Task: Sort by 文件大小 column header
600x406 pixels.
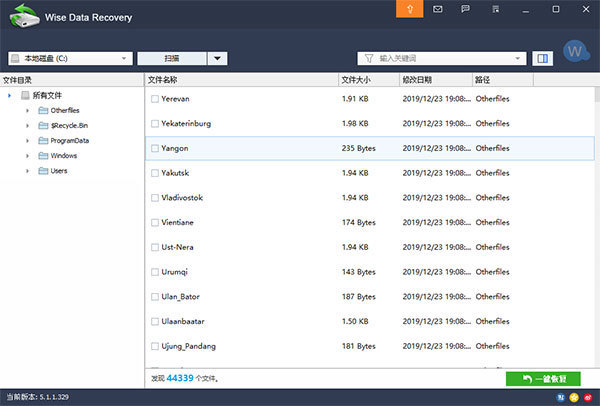Action: [x=369, y=80]
